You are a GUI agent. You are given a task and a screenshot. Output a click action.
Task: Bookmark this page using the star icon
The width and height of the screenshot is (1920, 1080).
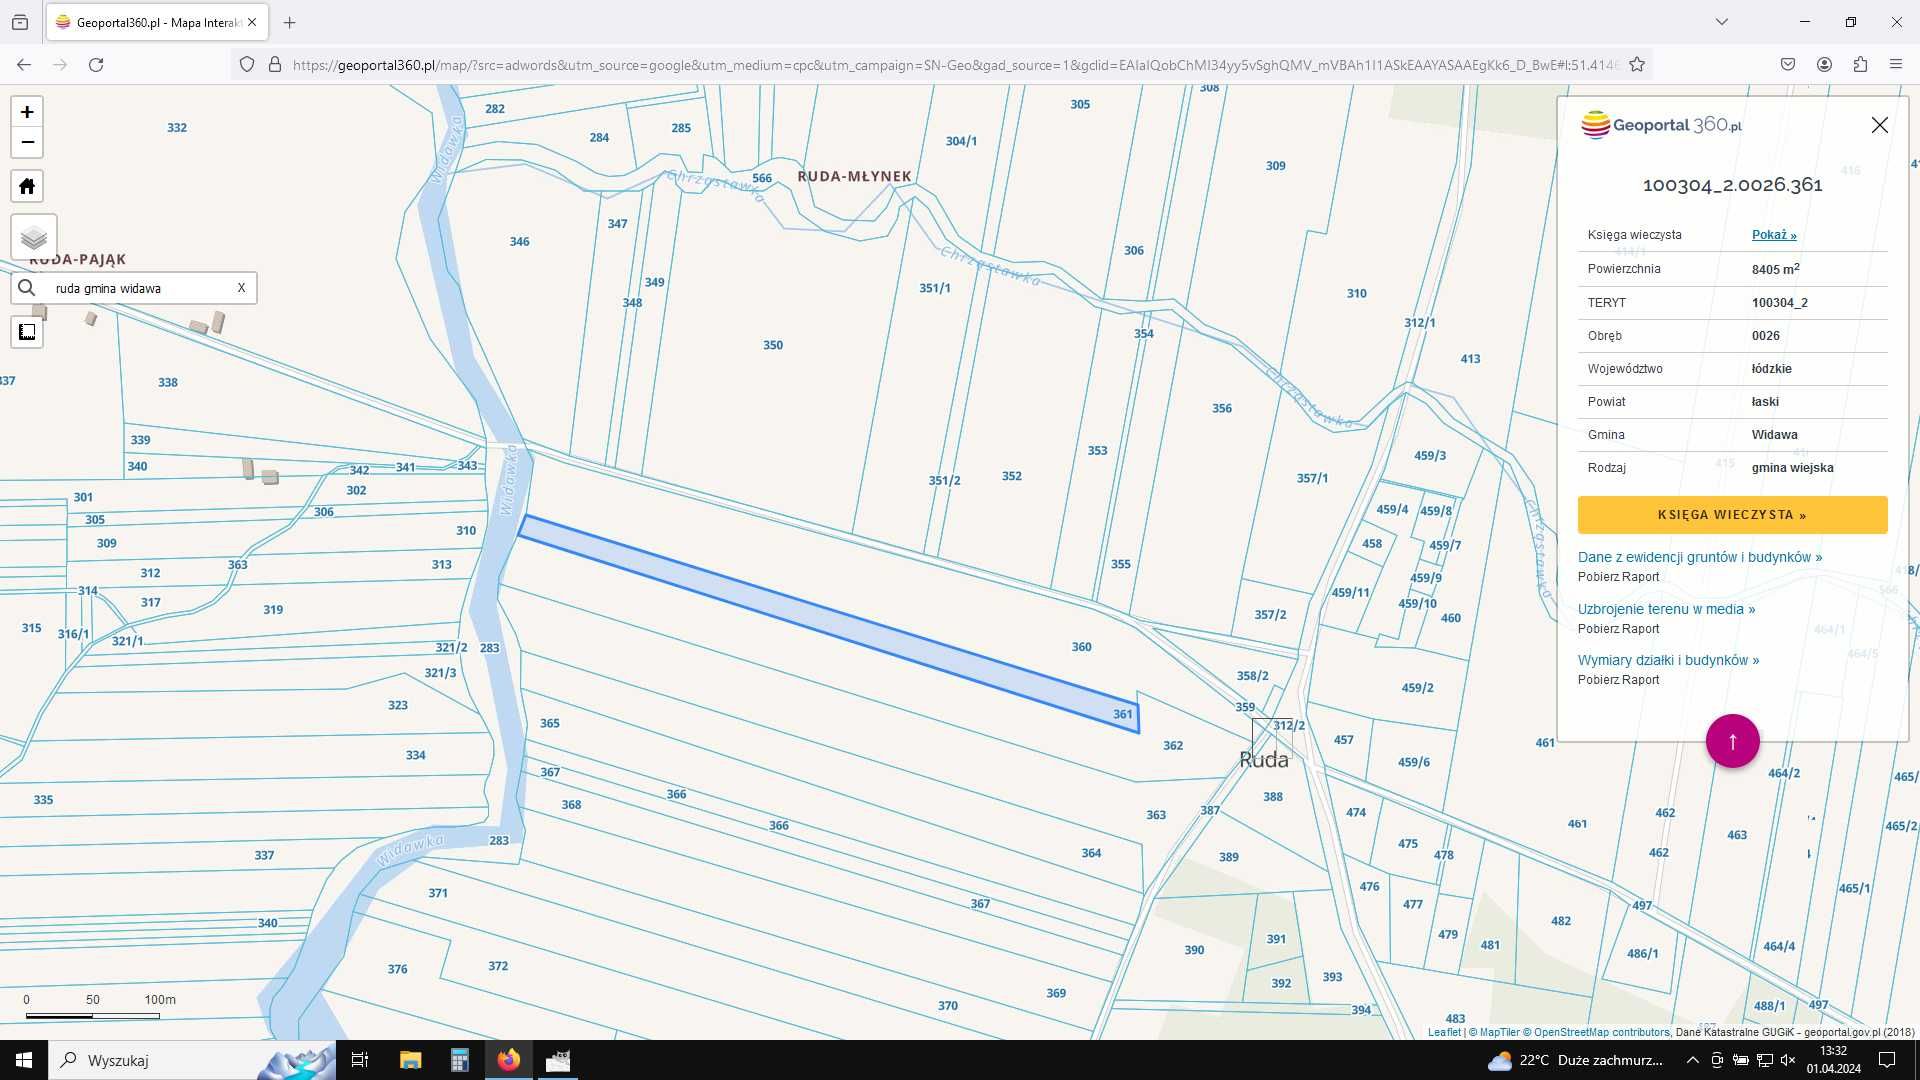(1637, 65)
